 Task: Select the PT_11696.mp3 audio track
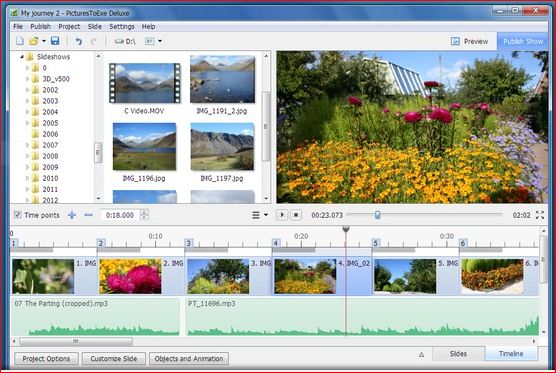pos(362,317)
